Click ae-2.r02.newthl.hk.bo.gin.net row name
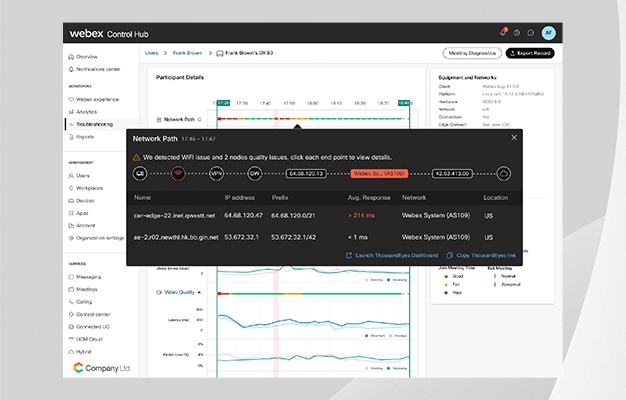Image resolution: width=626 pixels, height=400 pixels. pos(176,237)
